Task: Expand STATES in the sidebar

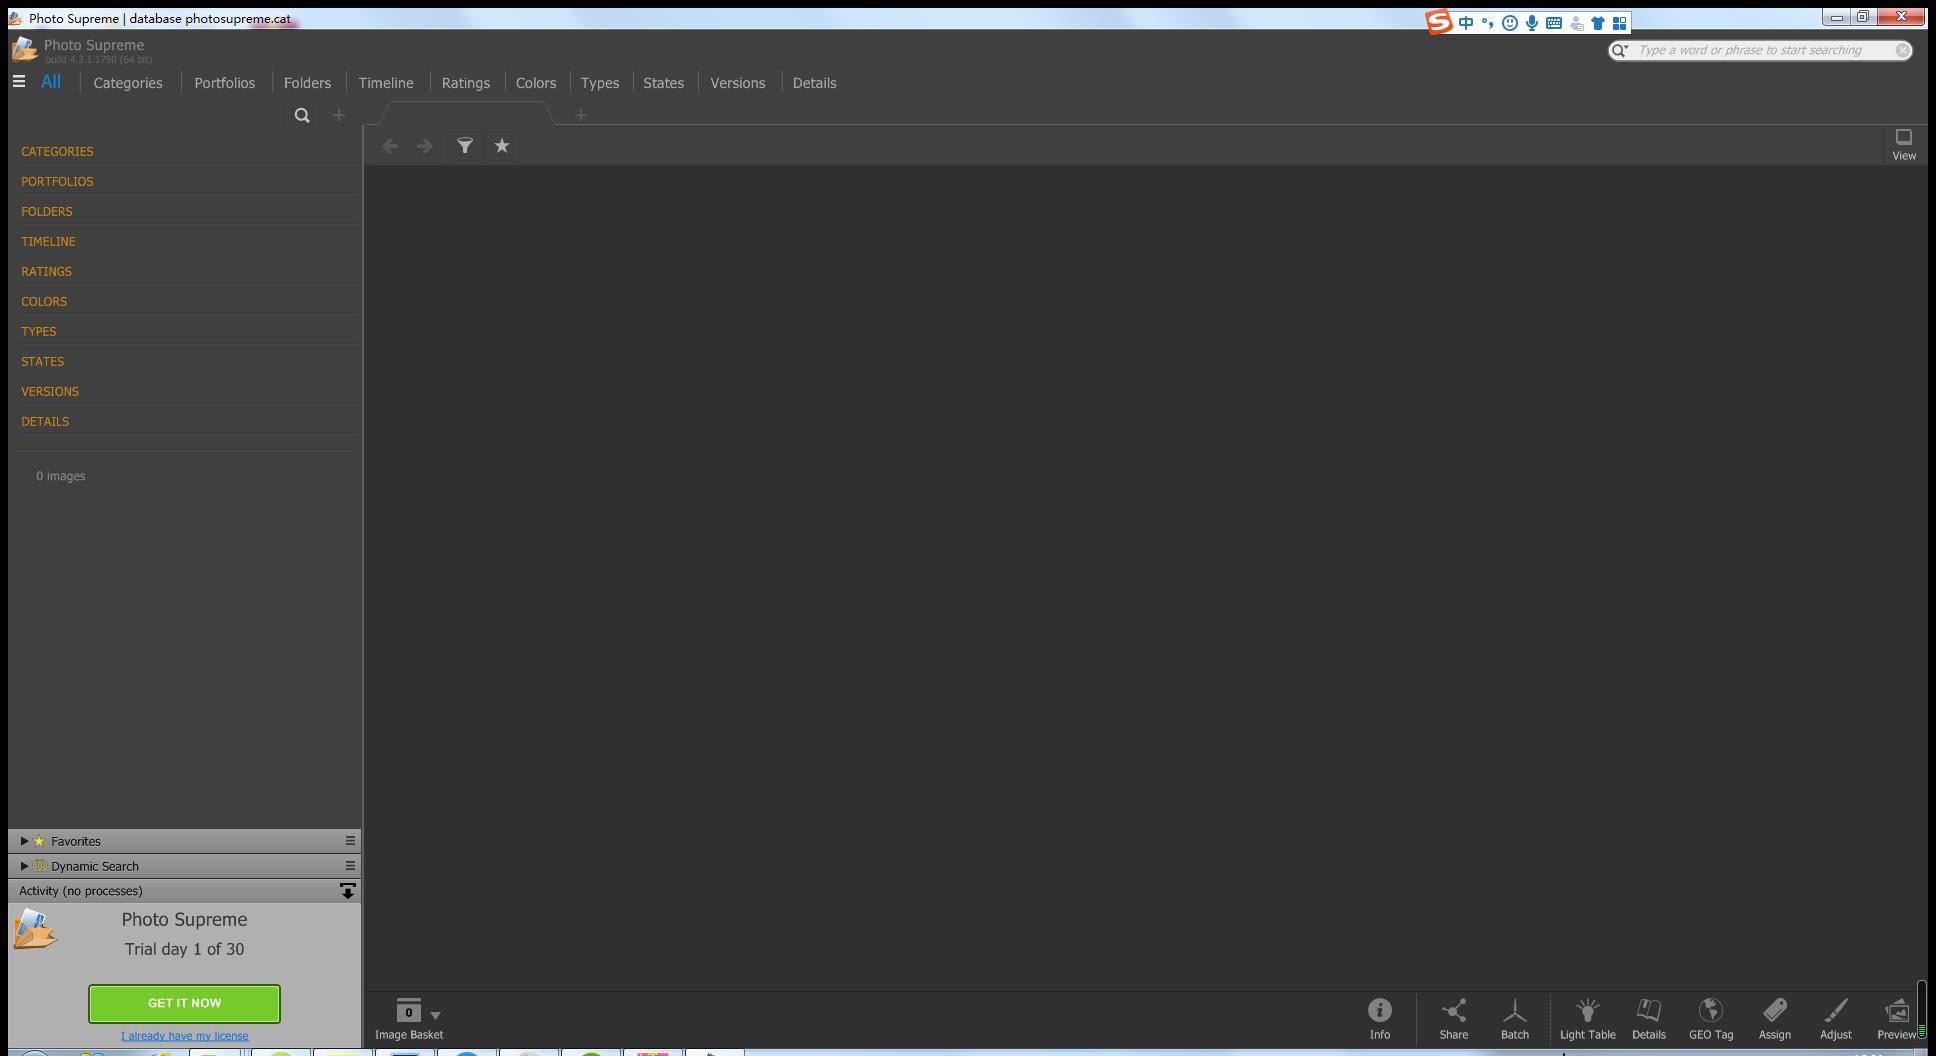Action: pyautogui.click(x=42, y=362)
